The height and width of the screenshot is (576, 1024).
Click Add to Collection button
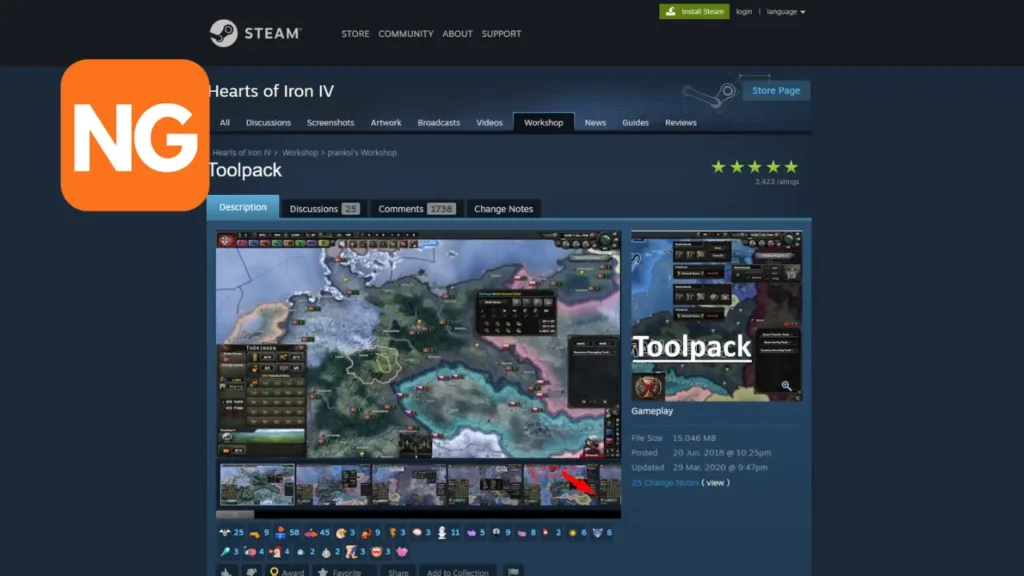click(458, 572)
